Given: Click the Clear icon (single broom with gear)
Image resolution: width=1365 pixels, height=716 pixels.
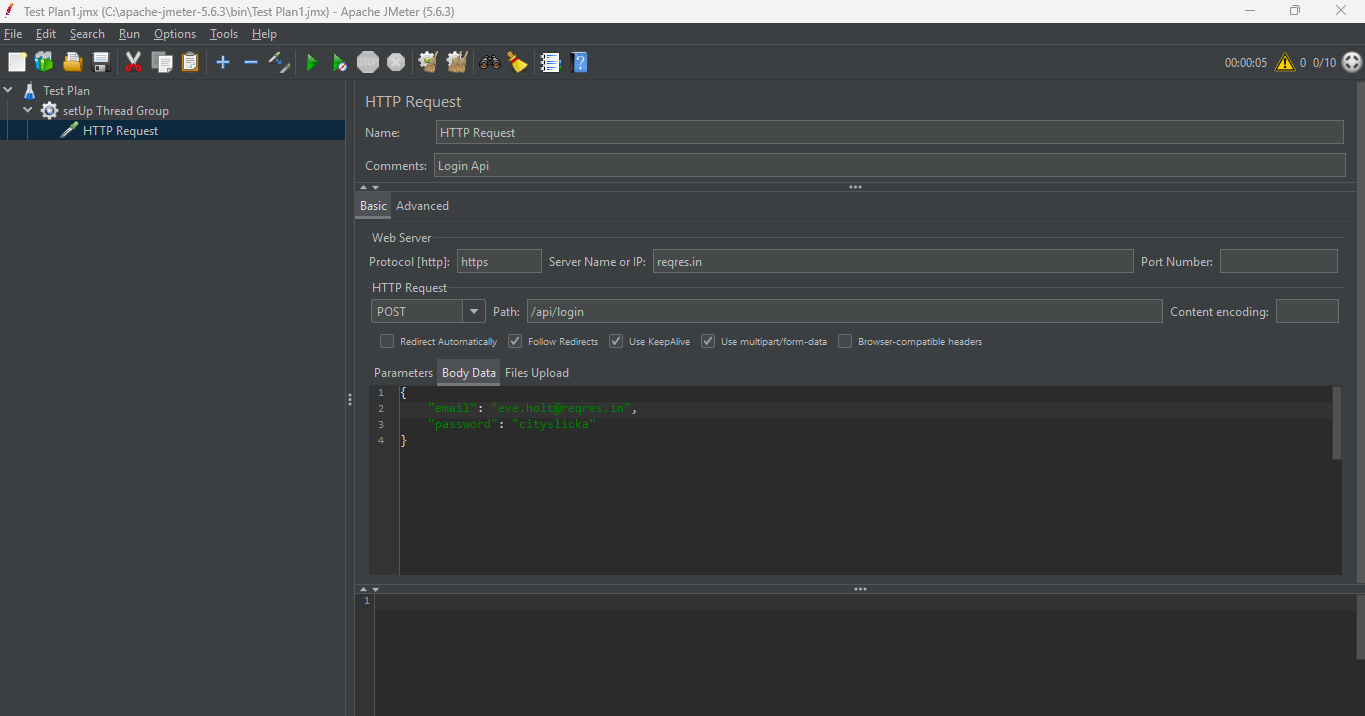Looking at the screenshot, I should (x=428, y=62).
